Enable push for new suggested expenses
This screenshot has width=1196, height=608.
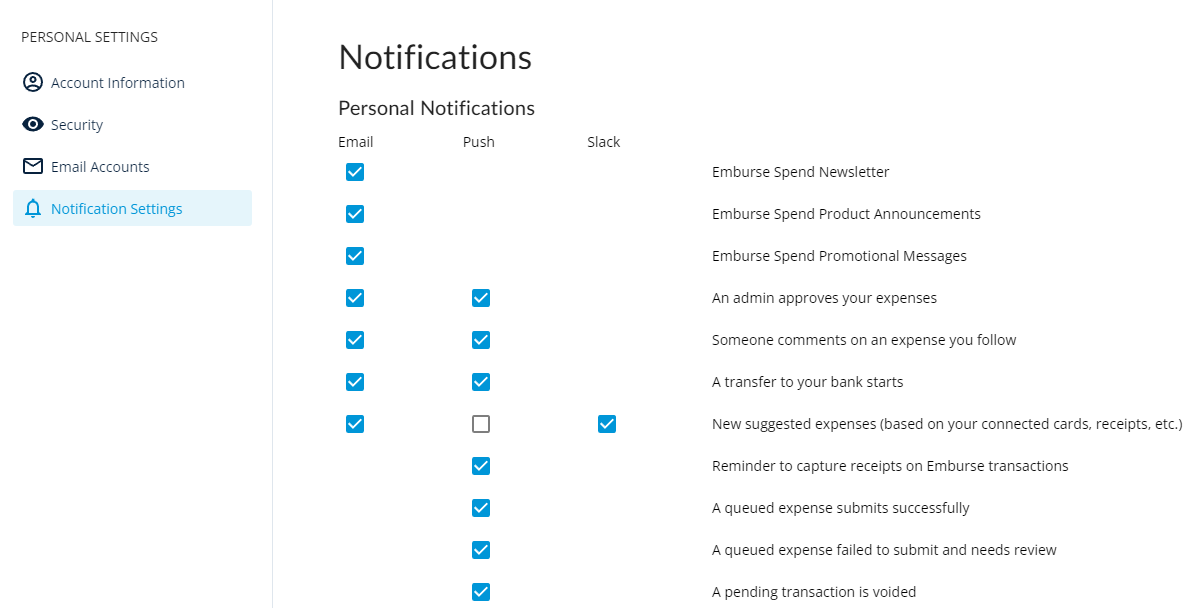[x=481, y=424]
